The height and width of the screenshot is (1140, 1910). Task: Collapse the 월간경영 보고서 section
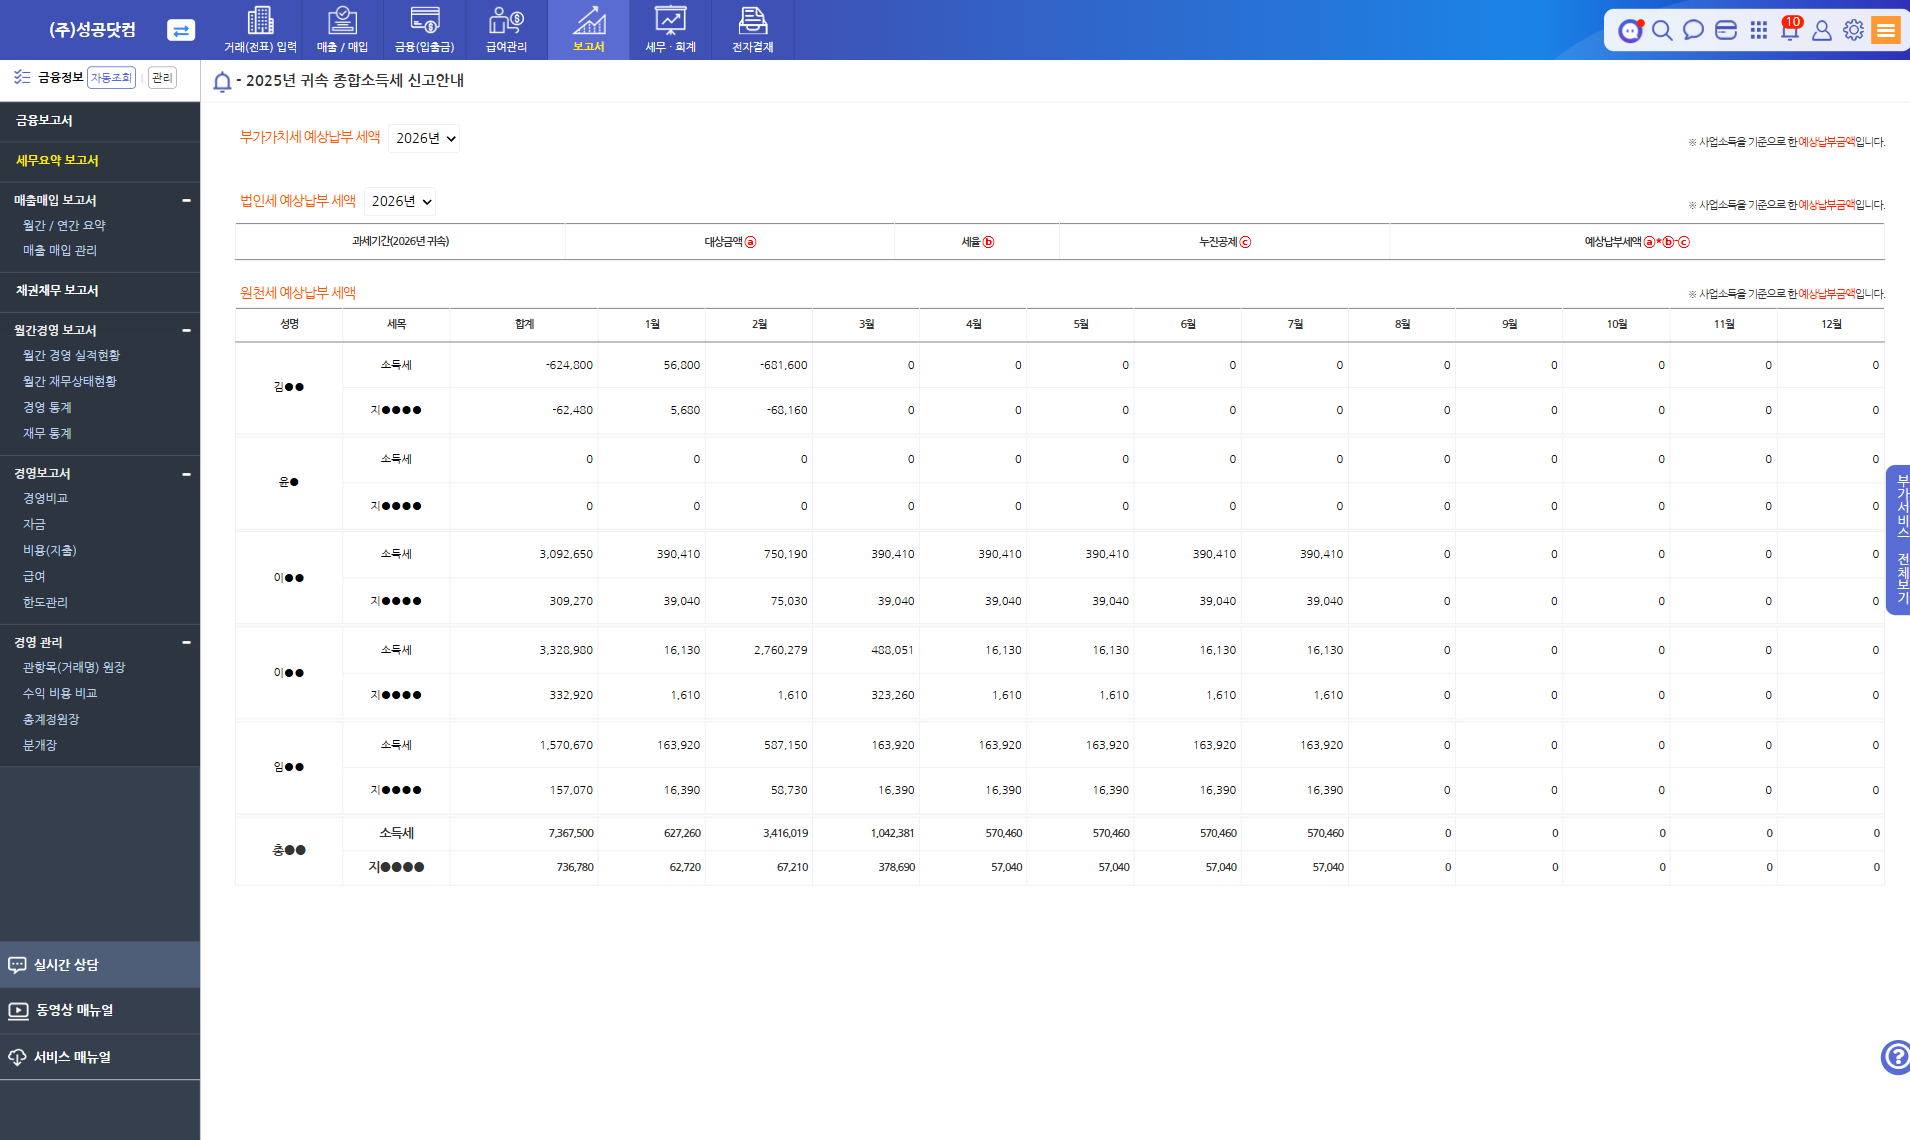[186, 331]
